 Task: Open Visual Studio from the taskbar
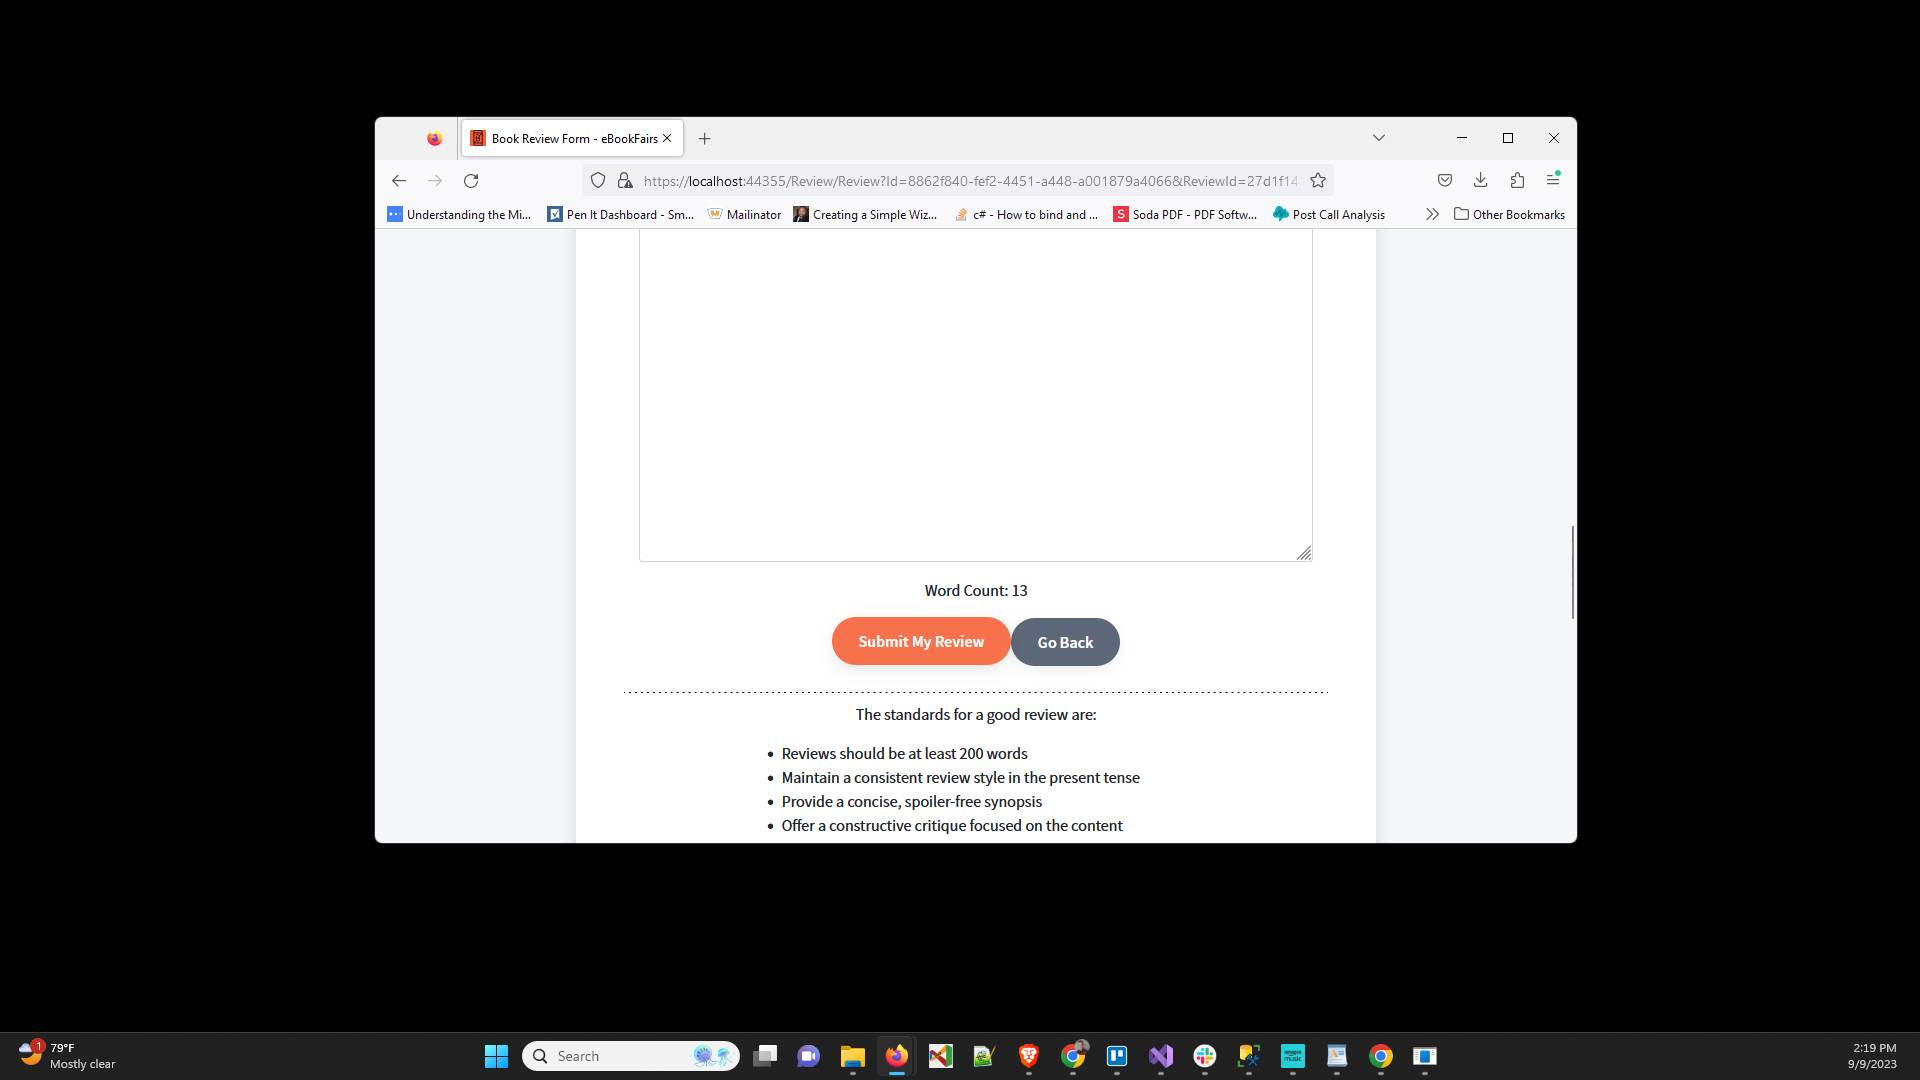click(x=1161, y=1056)
